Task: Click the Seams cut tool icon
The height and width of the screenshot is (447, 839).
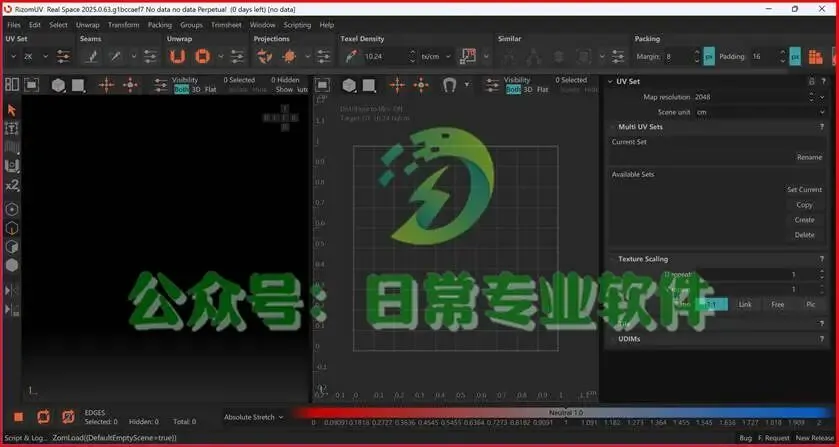Action: click(93, 56)
